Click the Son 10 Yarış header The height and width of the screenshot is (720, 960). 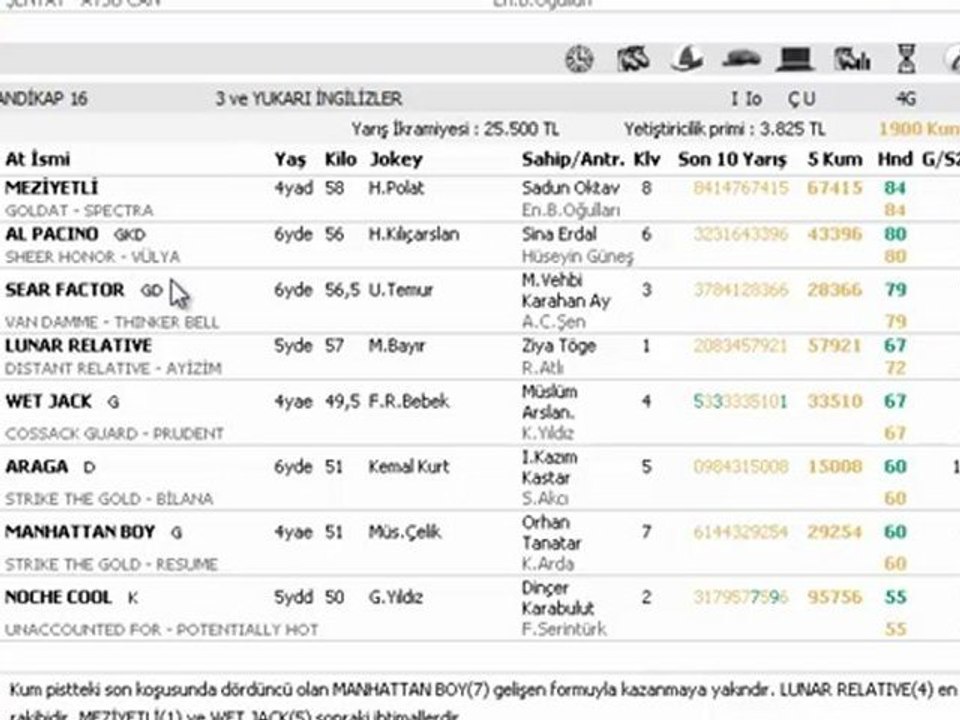pos(732,160)
